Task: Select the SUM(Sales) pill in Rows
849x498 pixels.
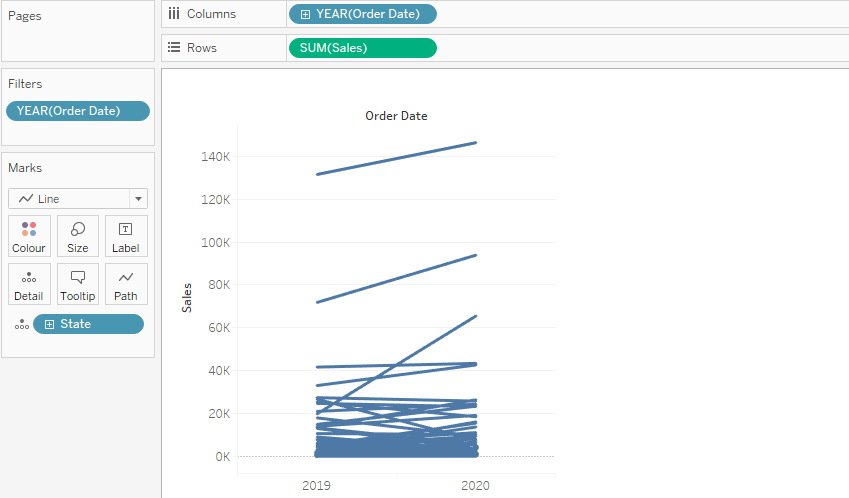Action: (361, 47)
